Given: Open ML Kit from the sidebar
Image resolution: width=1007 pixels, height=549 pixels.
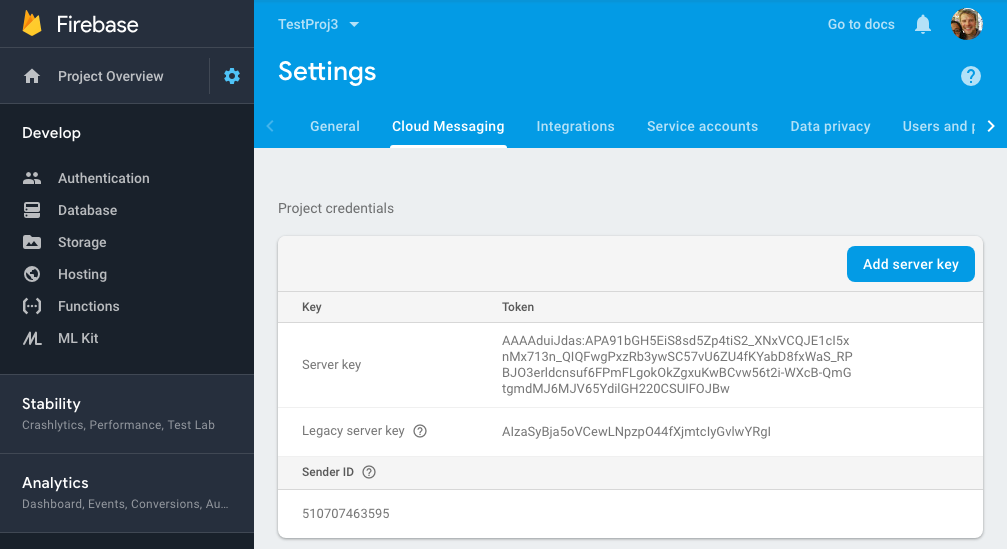Looking at the screenshot, I should coord(78,338).
